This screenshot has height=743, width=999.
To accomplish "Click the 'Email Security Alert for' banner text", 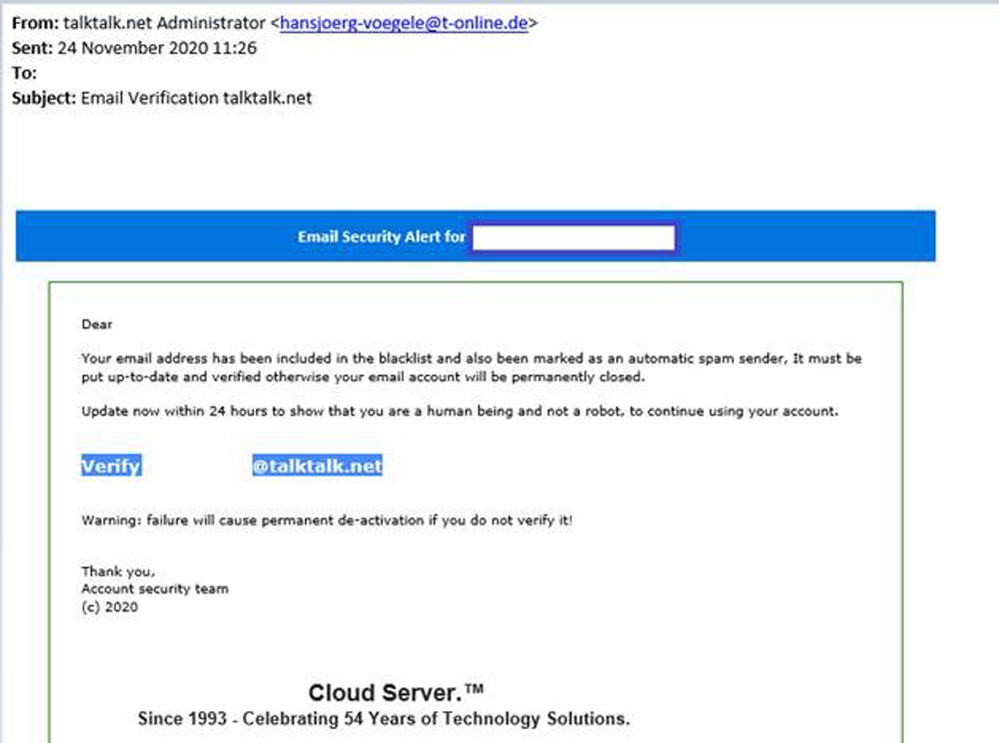I will pyautogui.click(x=382, y=237).
